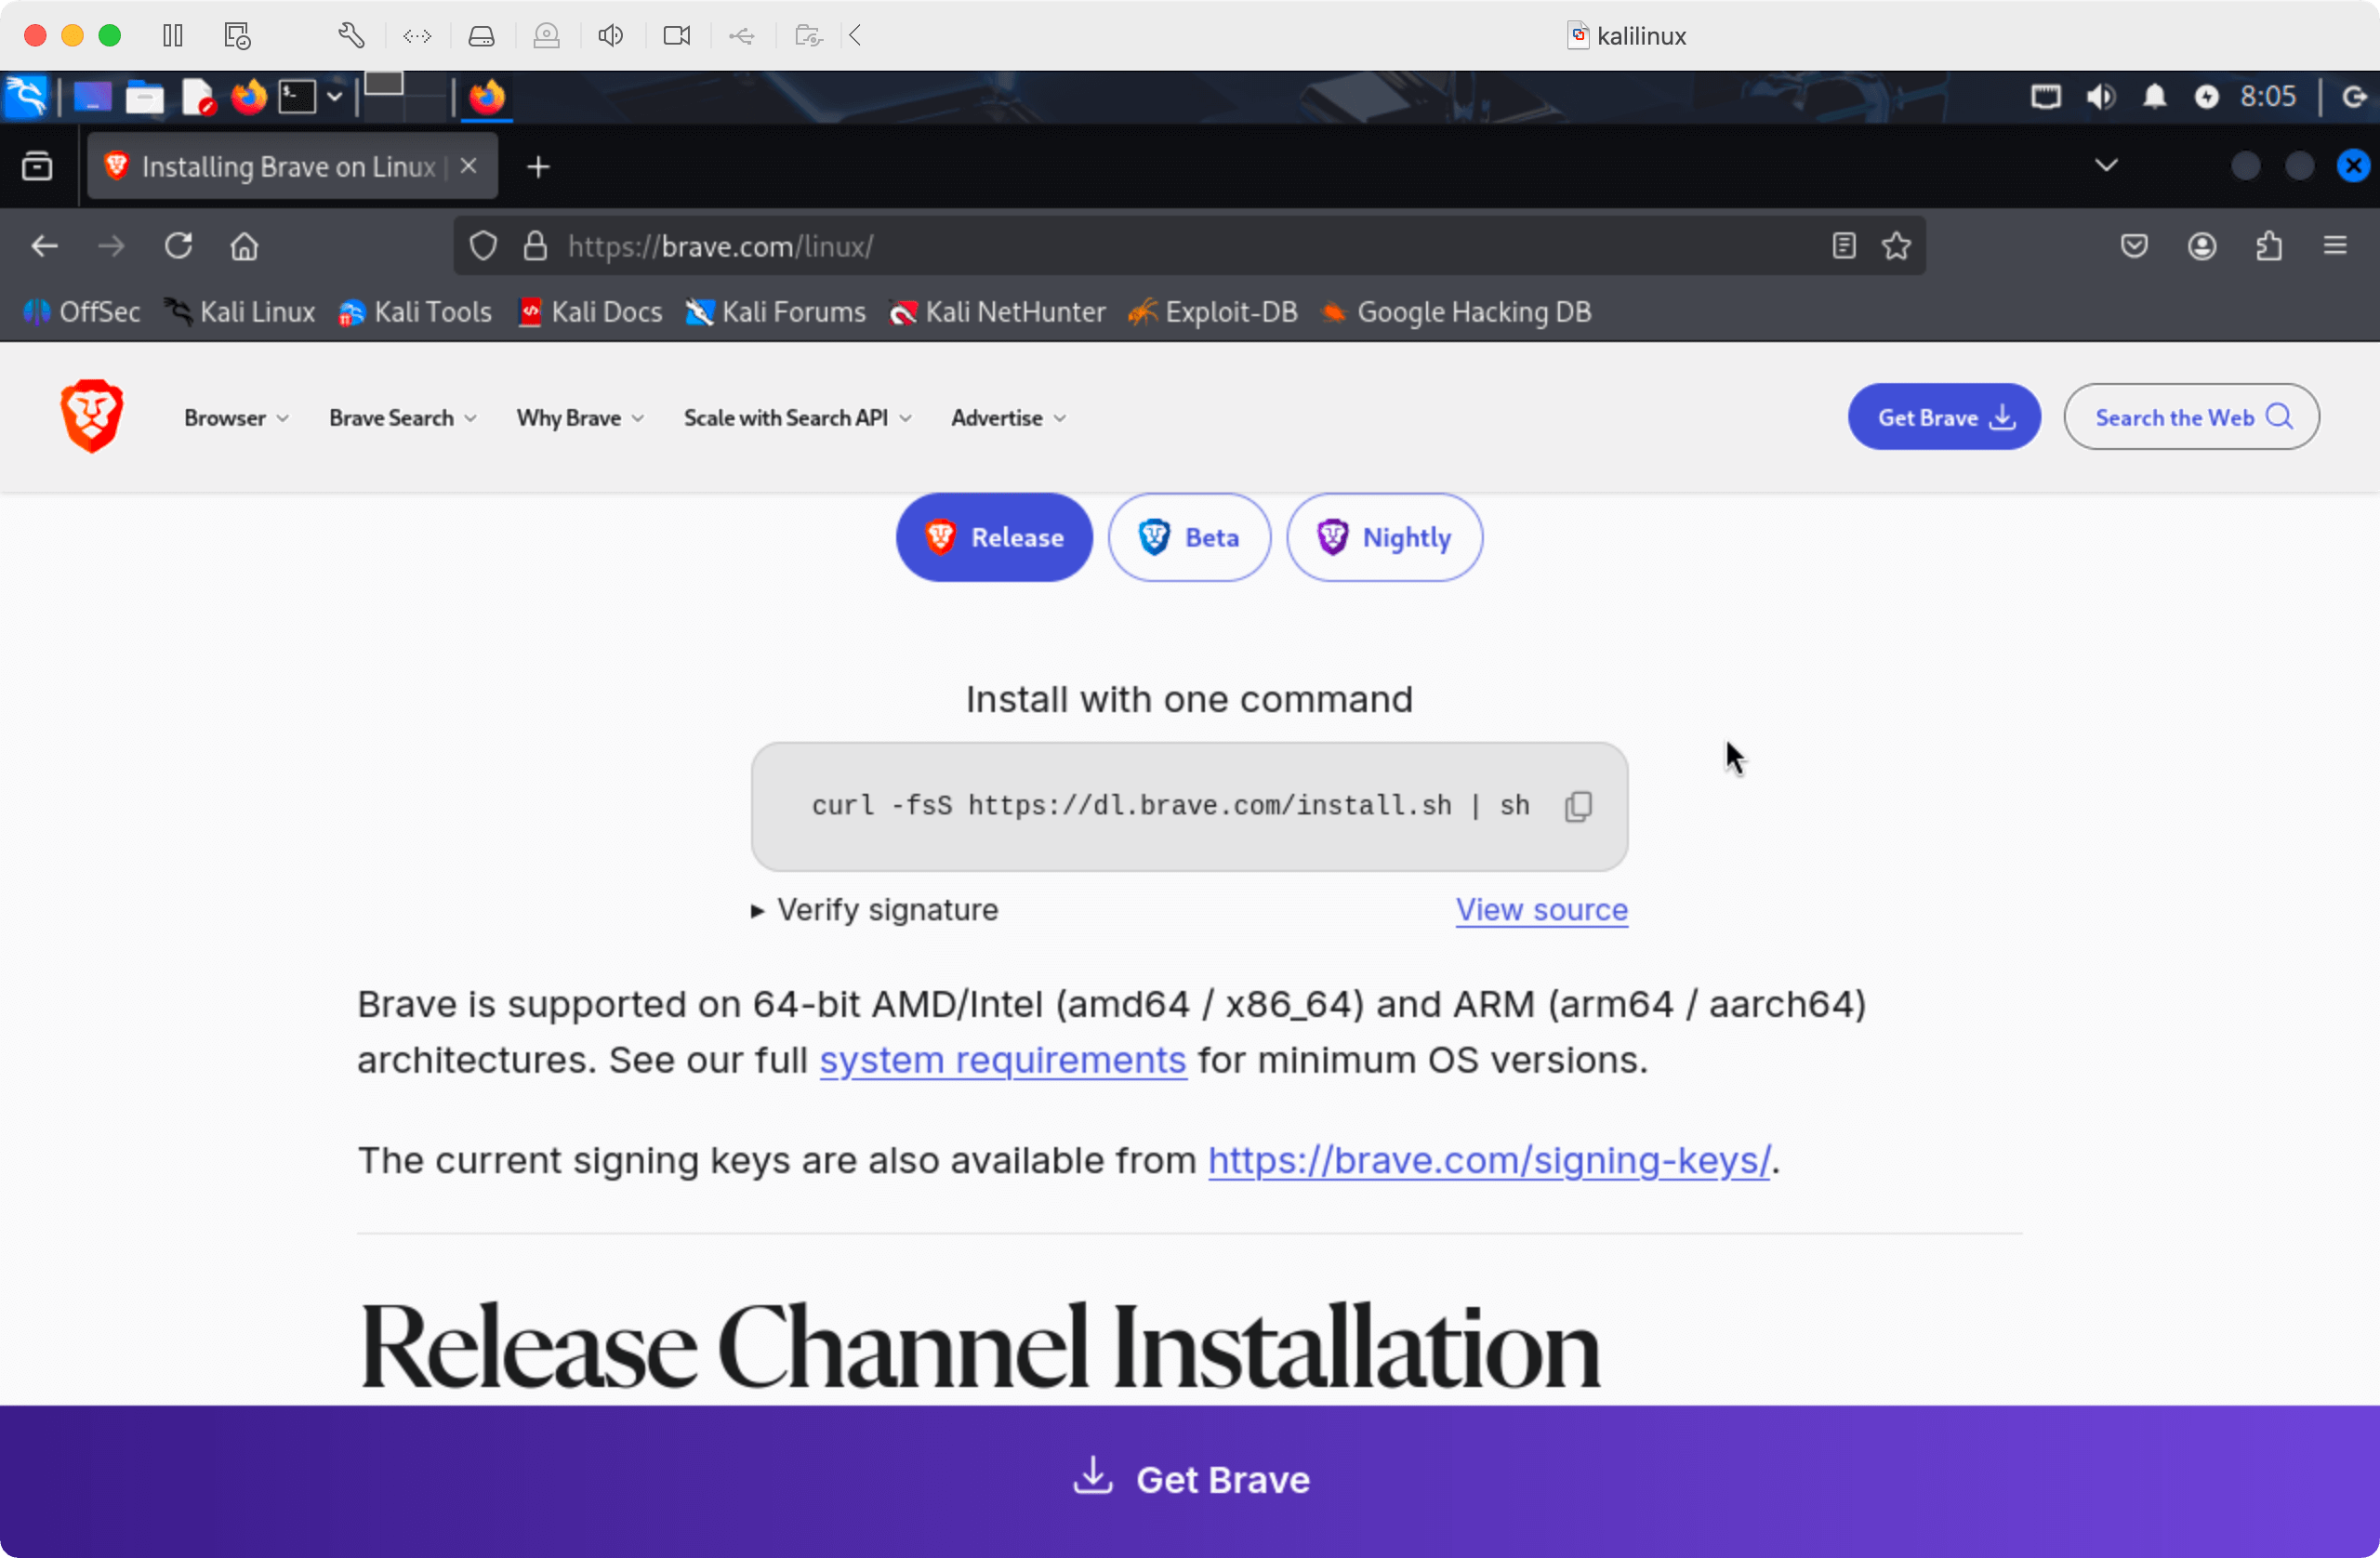This screenshot has height=1558, width=2380.
Task: Click the Firefox account icon
Action: [x=2201, y=246]
